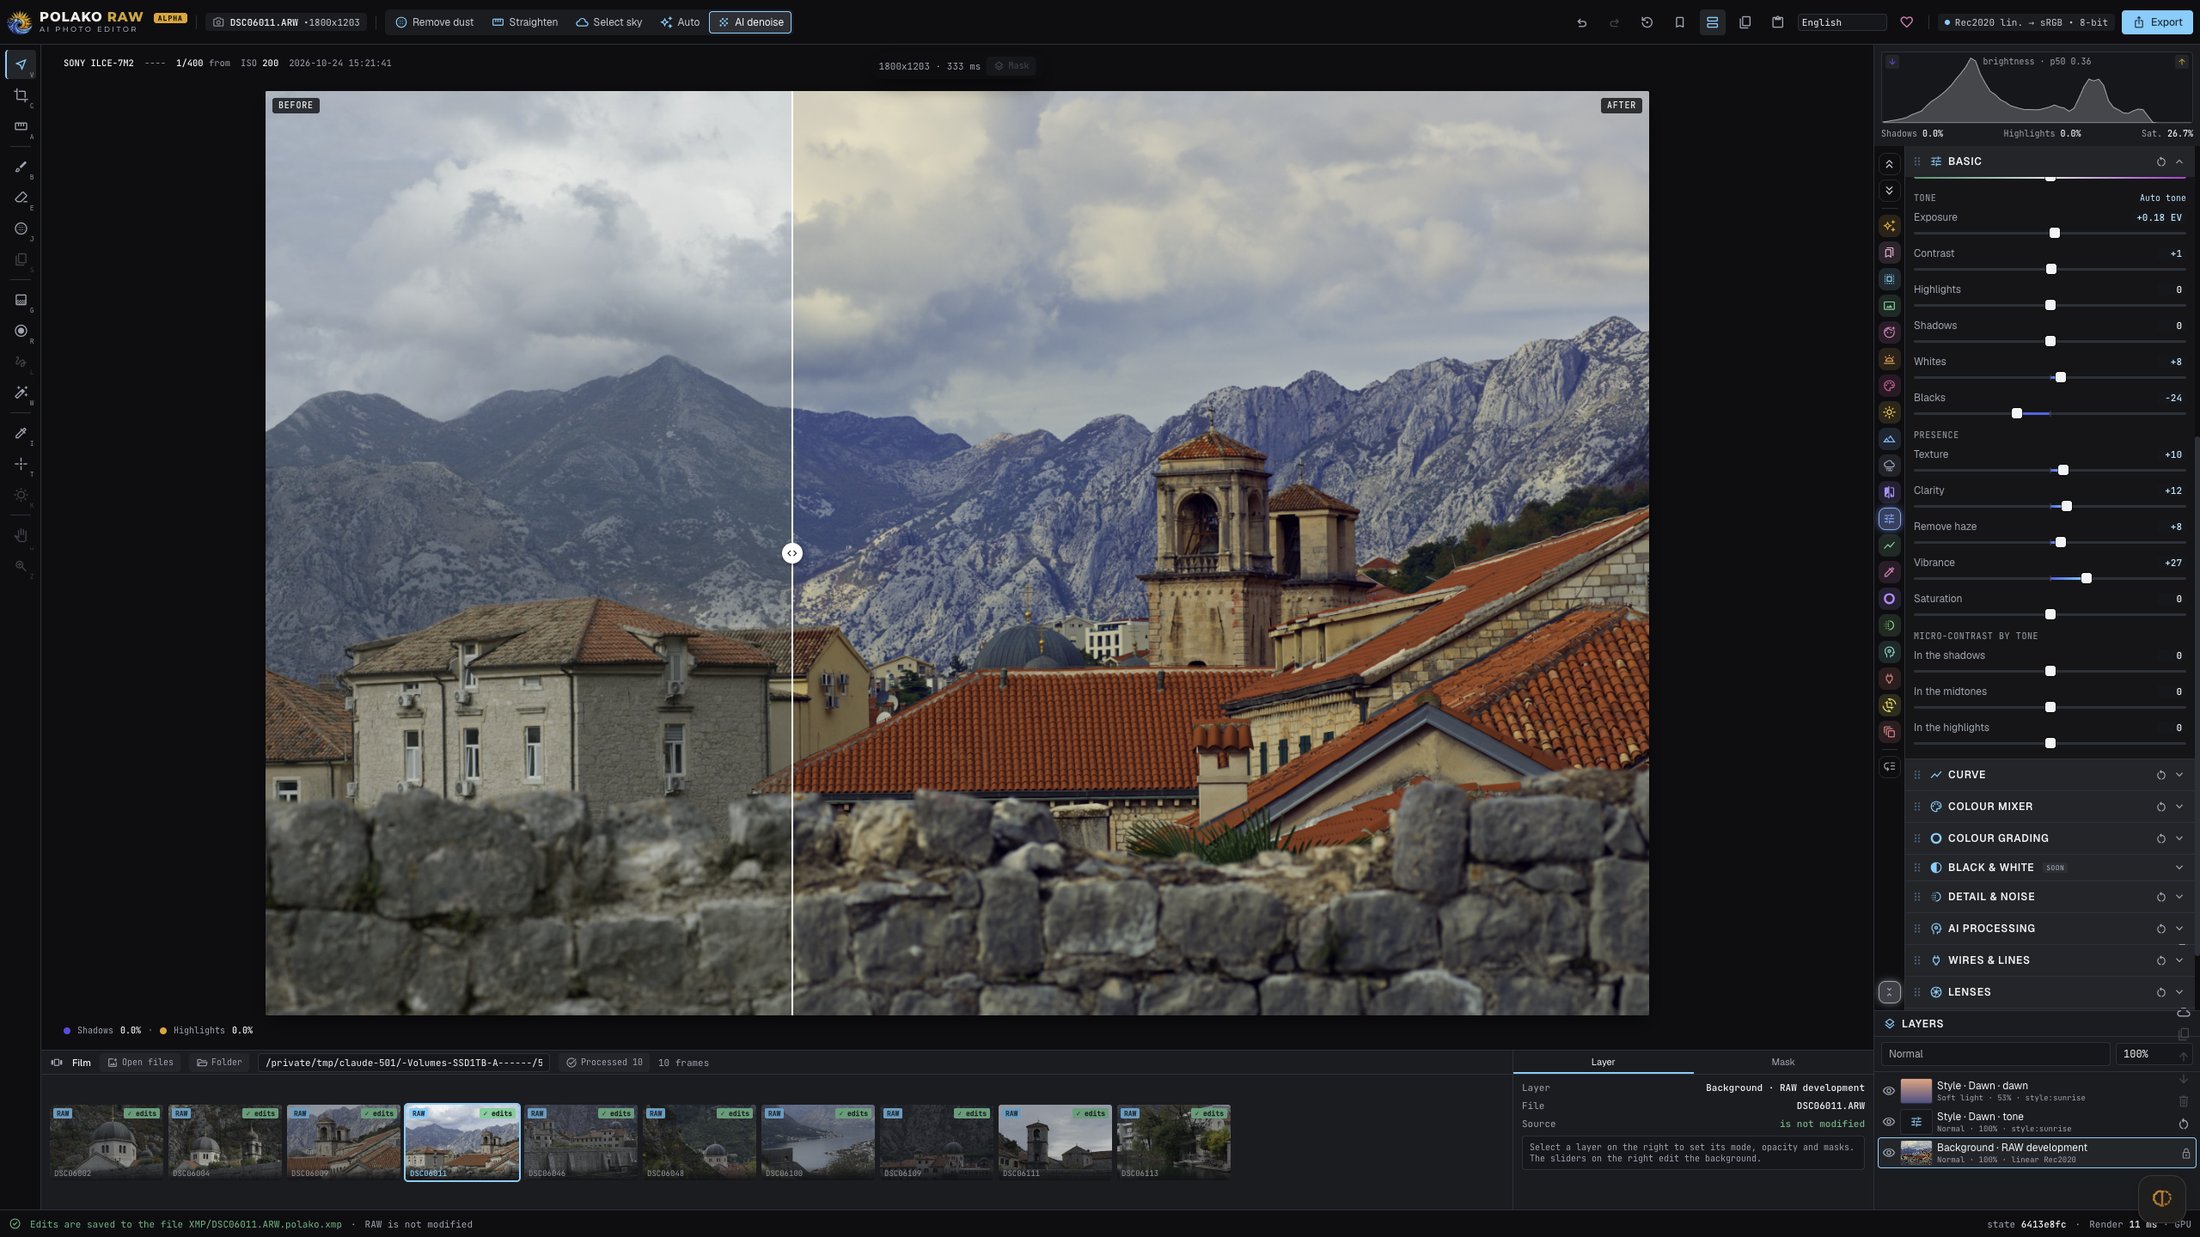Click the Export button

tap(2157, 22)
